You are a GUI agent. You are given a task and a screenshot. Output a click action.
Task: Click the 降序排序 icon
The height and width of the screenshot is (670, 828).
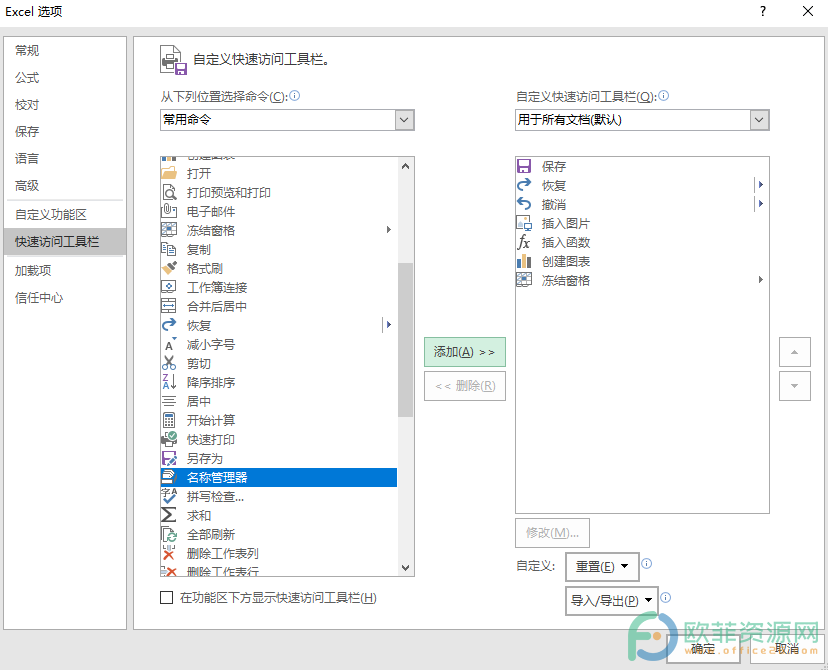tap(169, 382)
